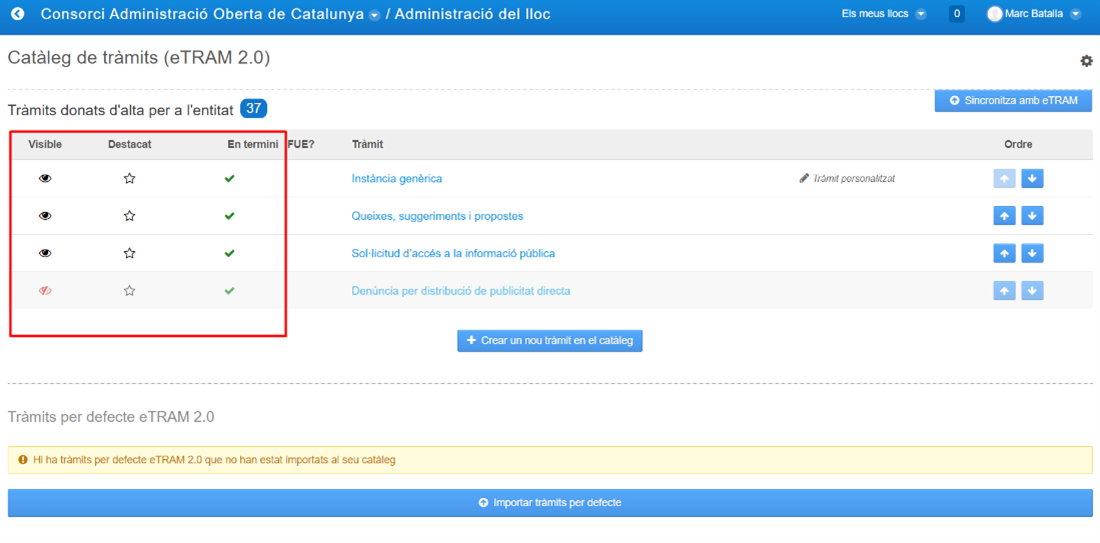The height and width of the screenshot is (543, 1100).
Task: Click the back arrow icon in header
Action: pyautogui.click(x=18, y=13)
